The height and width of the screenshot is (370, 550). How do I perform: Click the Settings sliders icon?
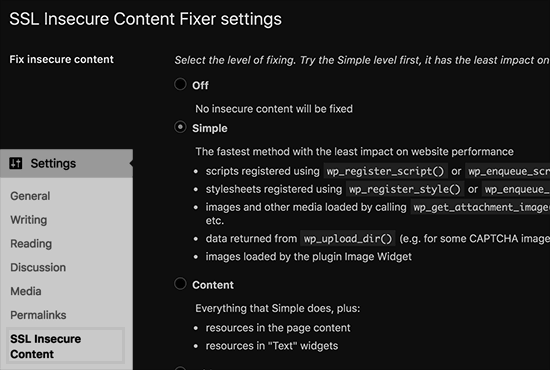point(15,163)
